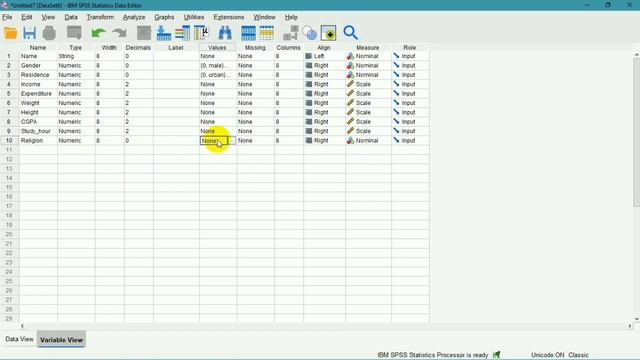
Task: Click the Align cell for Residence row
Action: [x=324, y=75]
